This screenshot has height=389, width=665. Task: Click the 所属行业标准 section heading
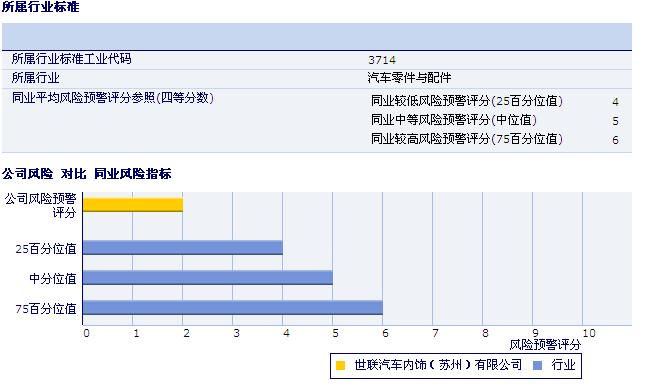[x=41, y=7]
